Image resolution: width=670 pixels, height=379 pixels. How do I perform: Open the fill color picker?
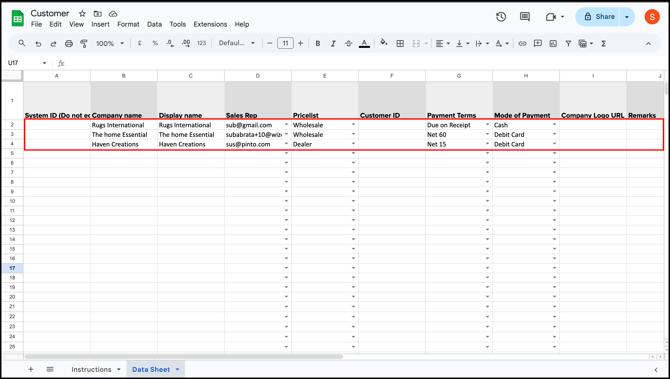click(x=384, y=43)
